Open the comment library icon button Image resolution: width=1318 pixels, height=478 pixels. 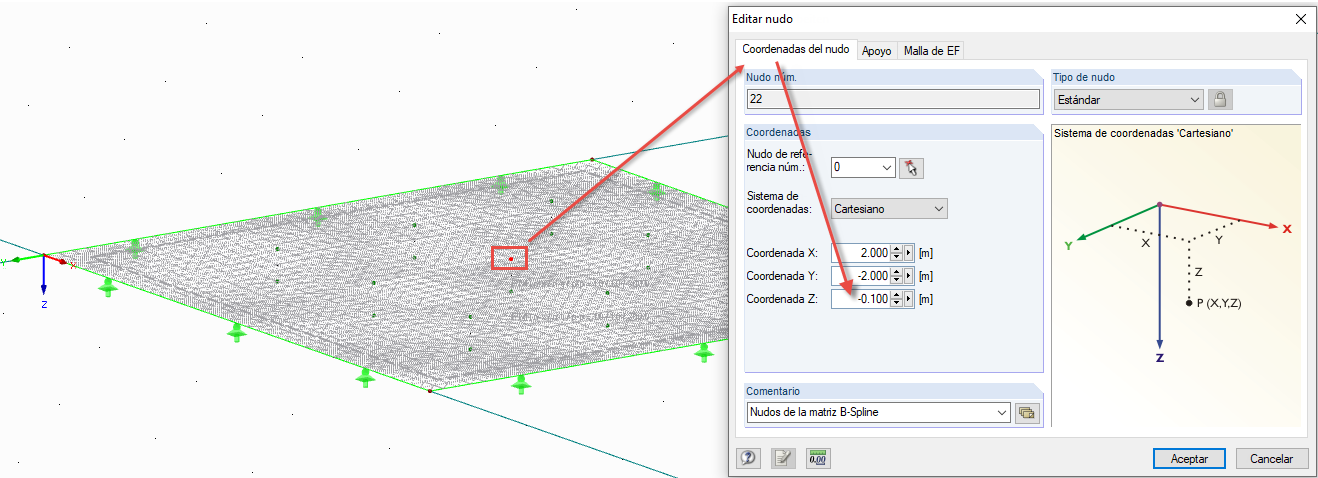[1026, 412]
